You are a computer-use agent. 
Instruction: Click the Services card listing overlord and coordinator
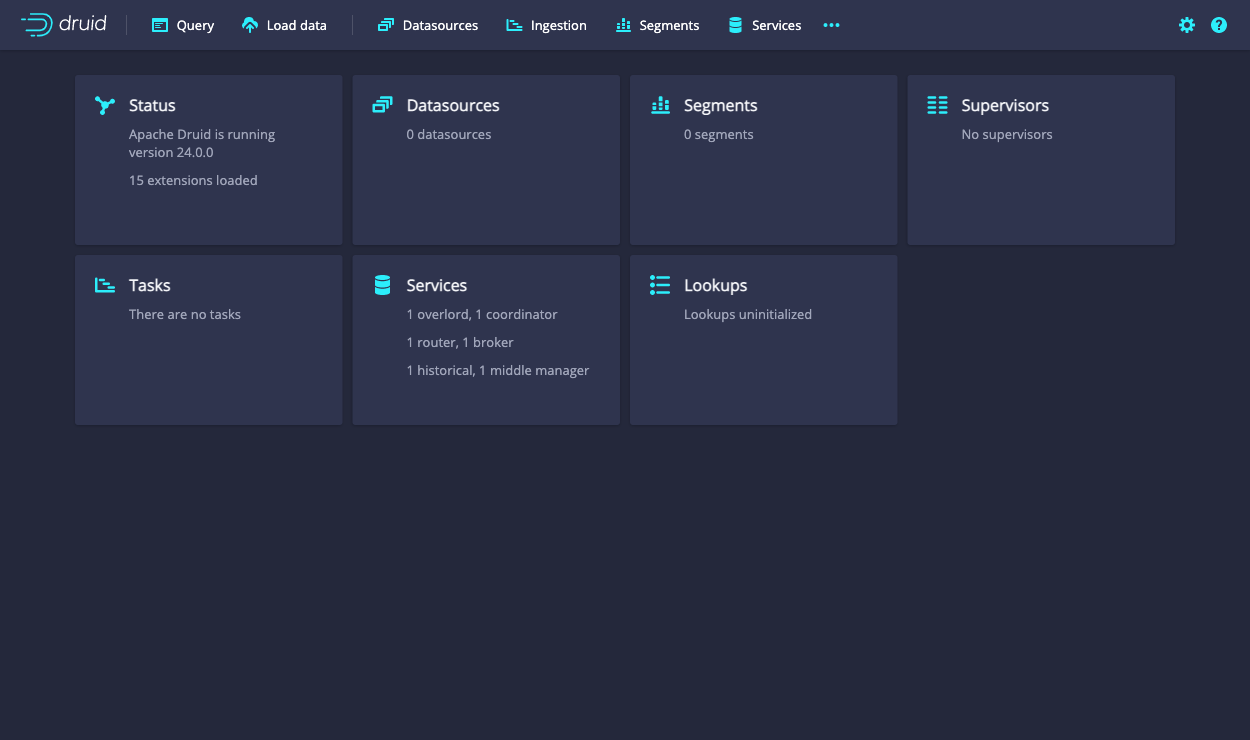pyautogui.click(x=486, y=340)
